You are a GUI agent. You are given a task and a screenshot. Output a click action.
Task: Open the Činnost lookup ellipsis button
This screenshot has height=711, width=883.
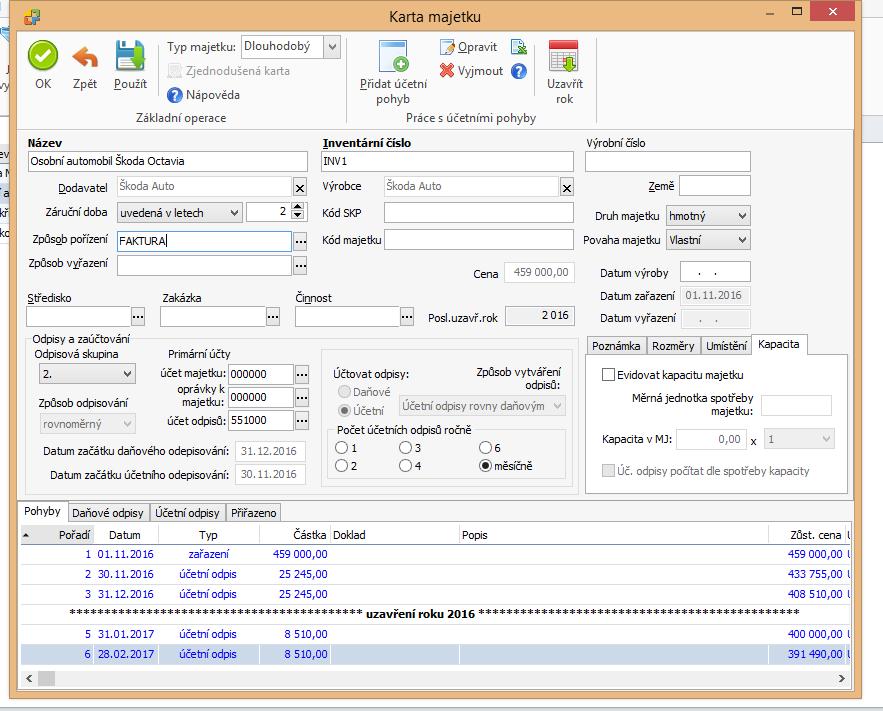pyautogui.click(x=407, y=317)
